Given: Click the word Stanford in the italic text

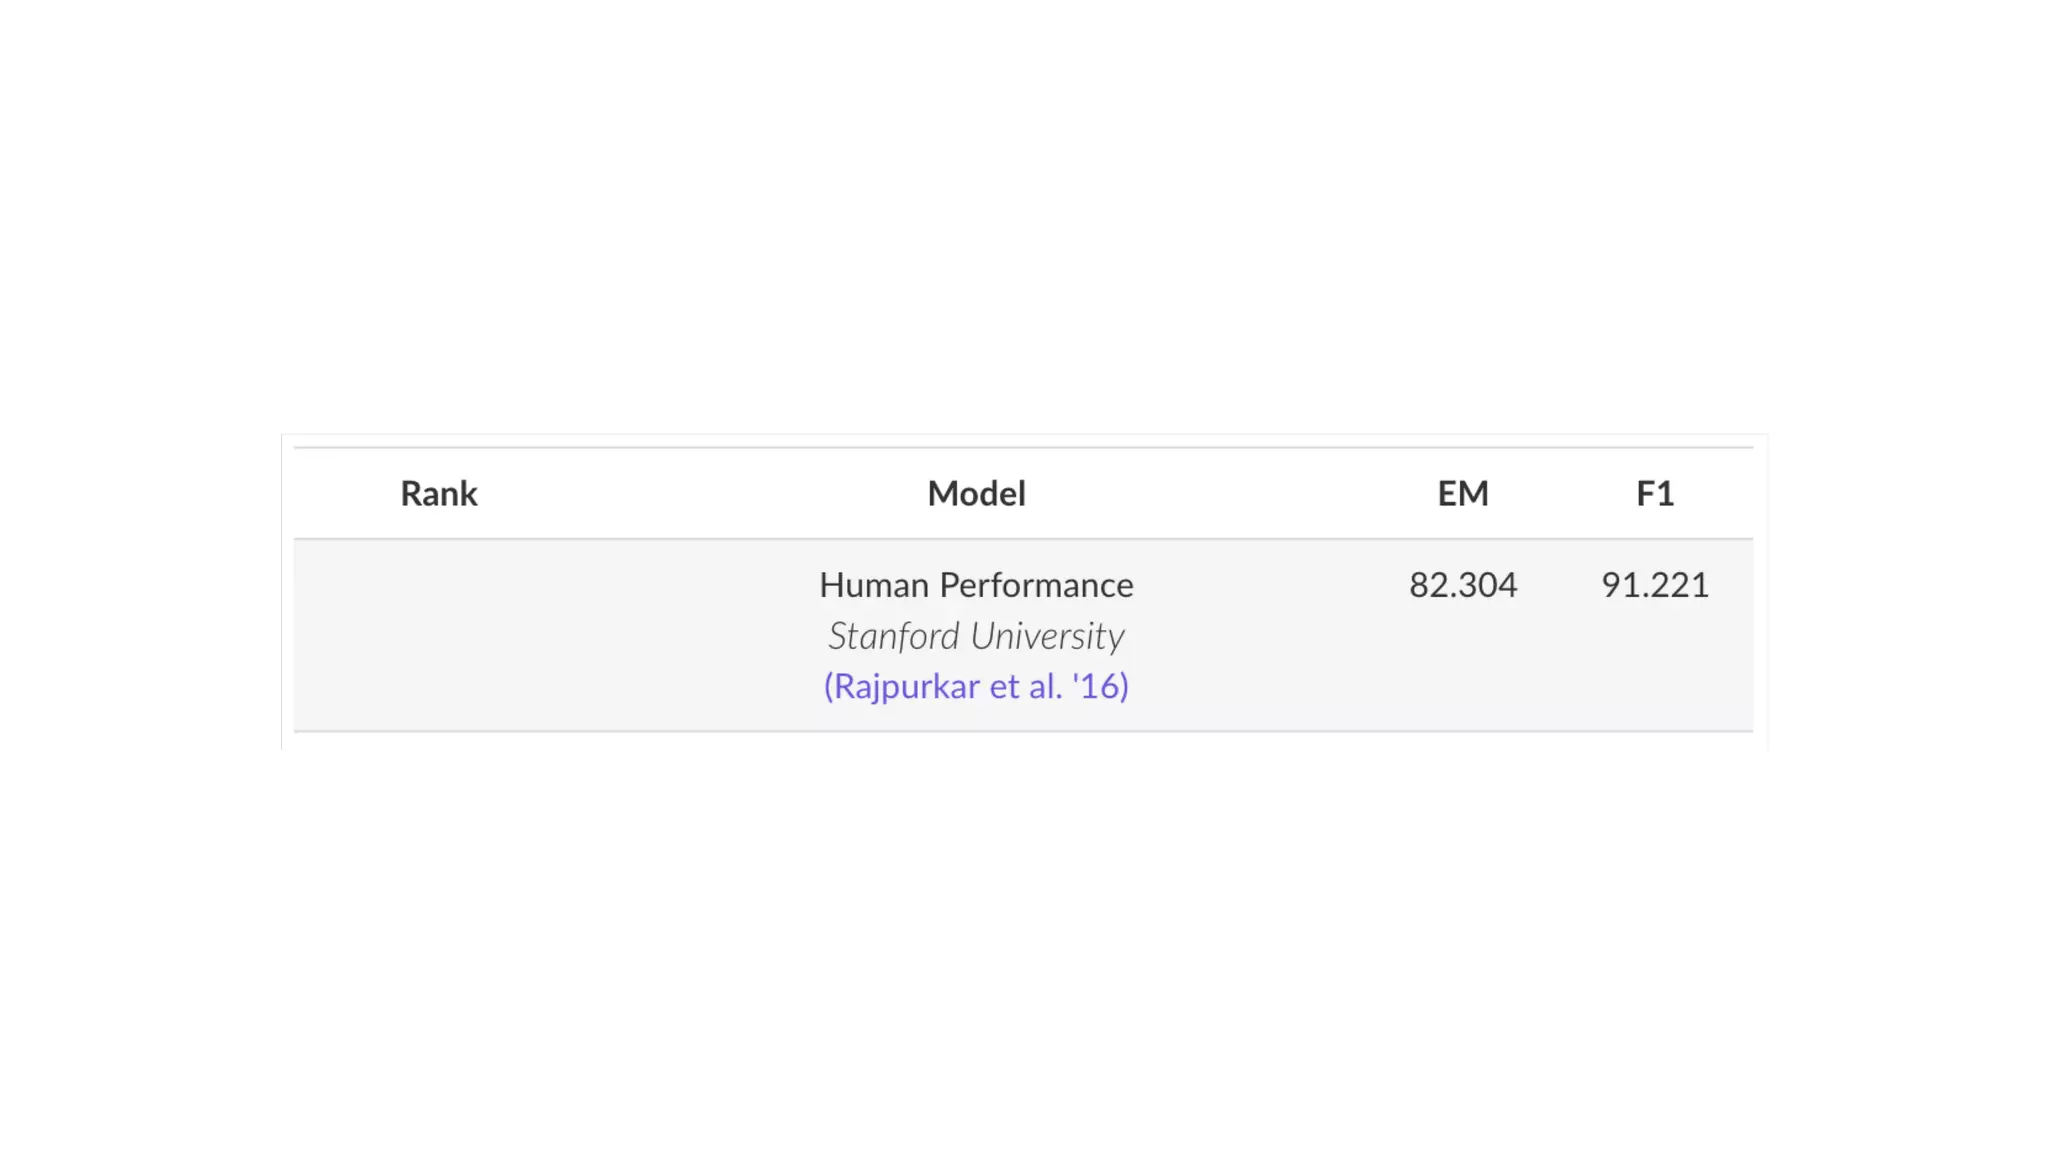Looking at the screenshot, I should 894,636.
